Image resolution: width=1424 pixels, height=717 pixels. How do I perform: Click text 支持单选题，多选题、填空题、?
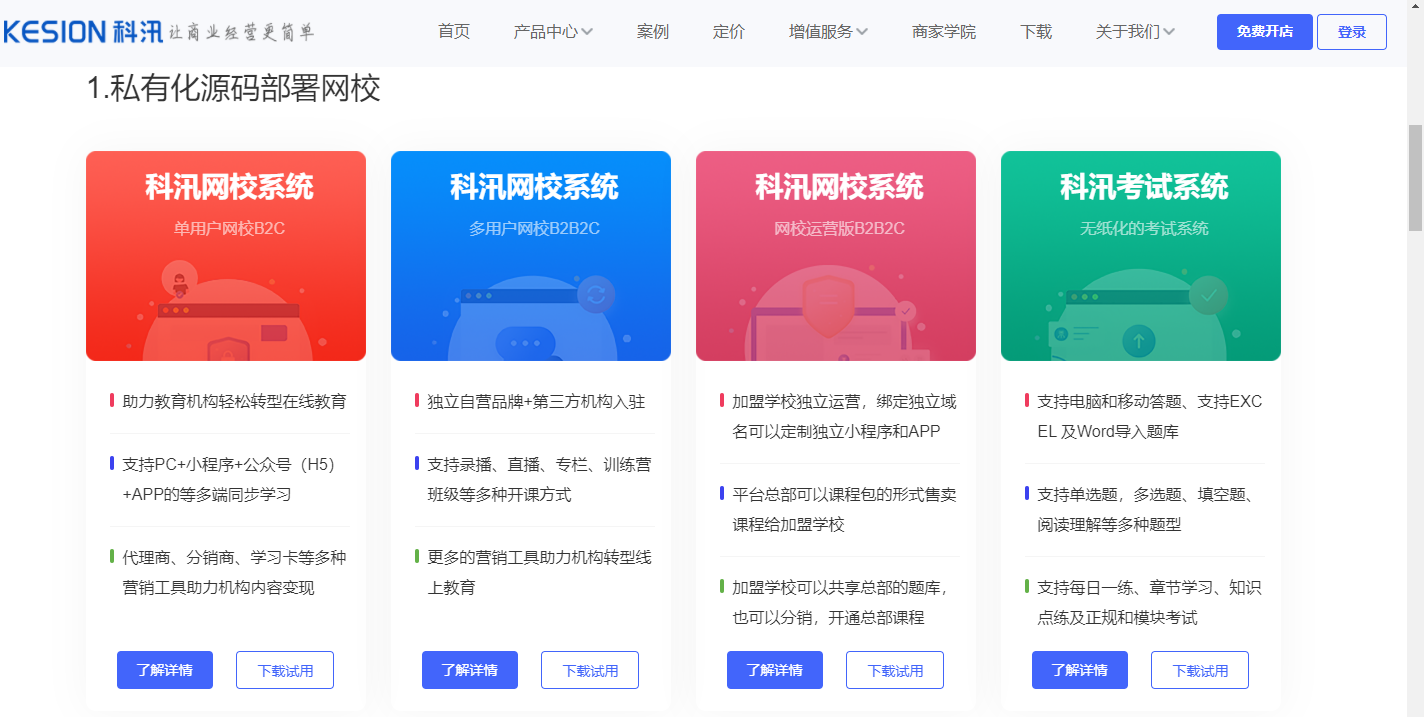[x=1146, y=494]
